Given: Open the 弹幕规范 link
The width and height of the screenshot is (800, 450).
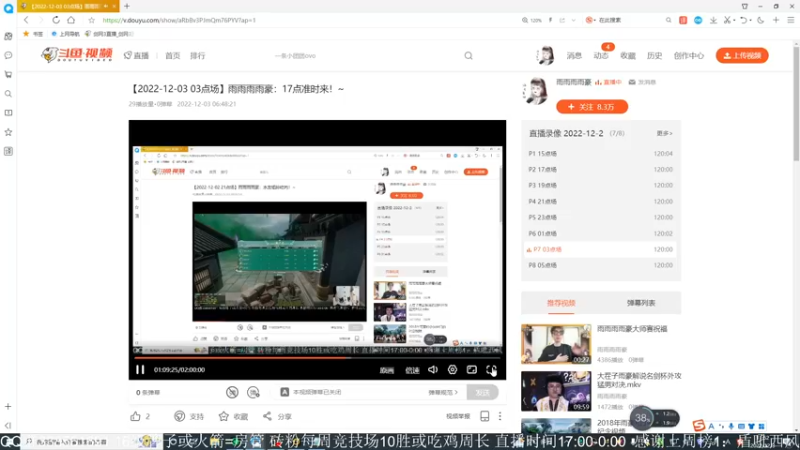Looking at the screenshot, I should (x=443, y=392).
